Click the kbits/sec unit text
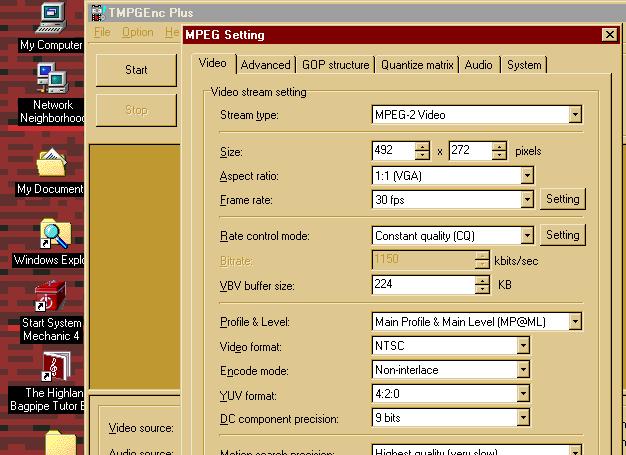The image size is (626, 455). pos(516,261)
